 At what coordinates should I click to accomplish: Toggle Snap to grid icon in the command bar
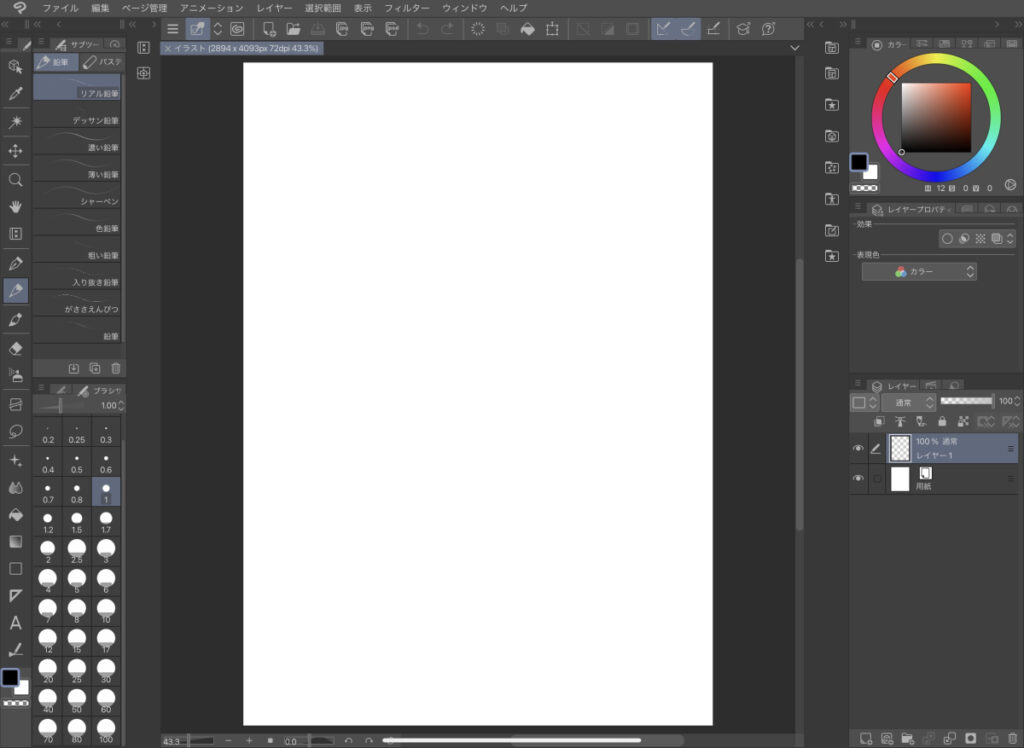[x=713, y=29]
